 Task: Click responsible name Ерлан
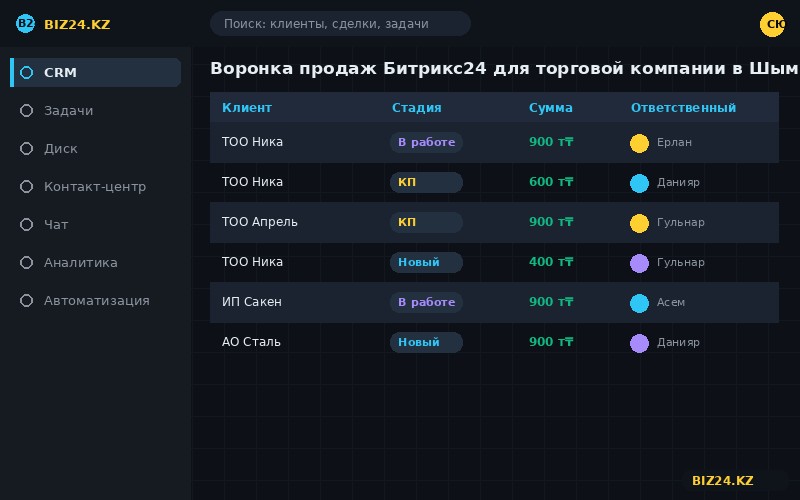click(x=674, y=143)
